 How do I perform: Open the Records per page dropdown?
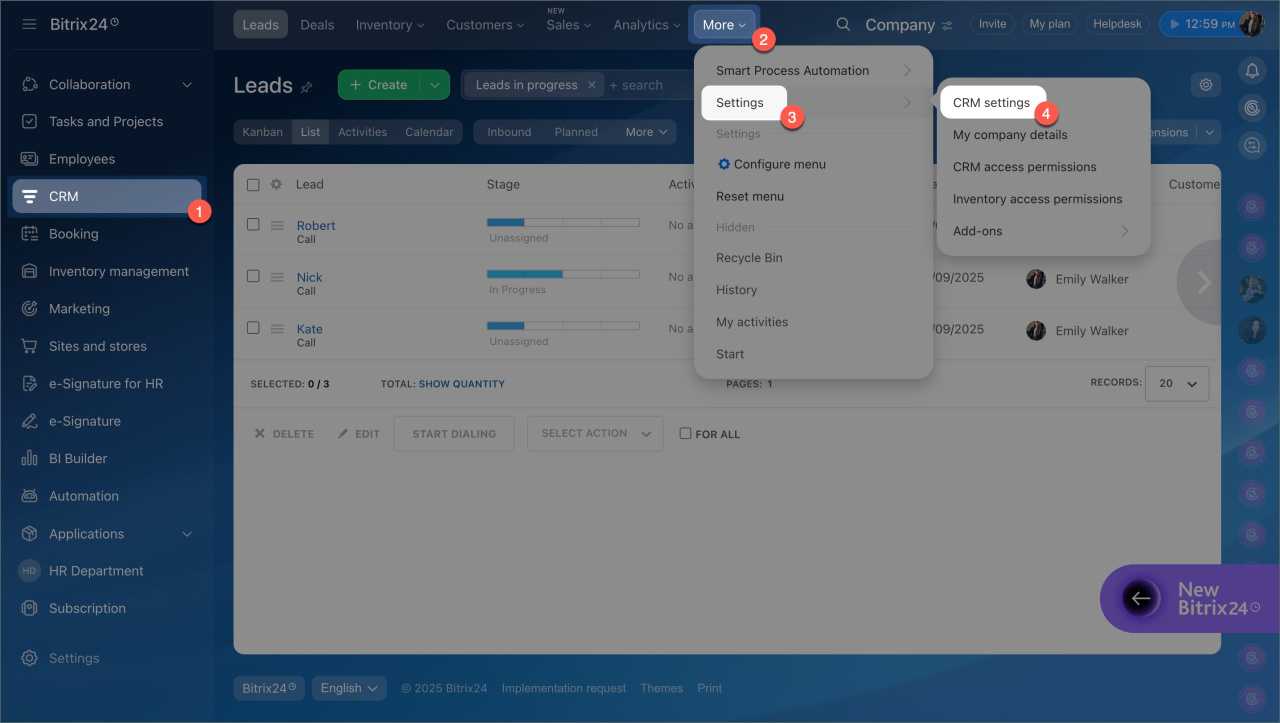tap(1179, 384)
